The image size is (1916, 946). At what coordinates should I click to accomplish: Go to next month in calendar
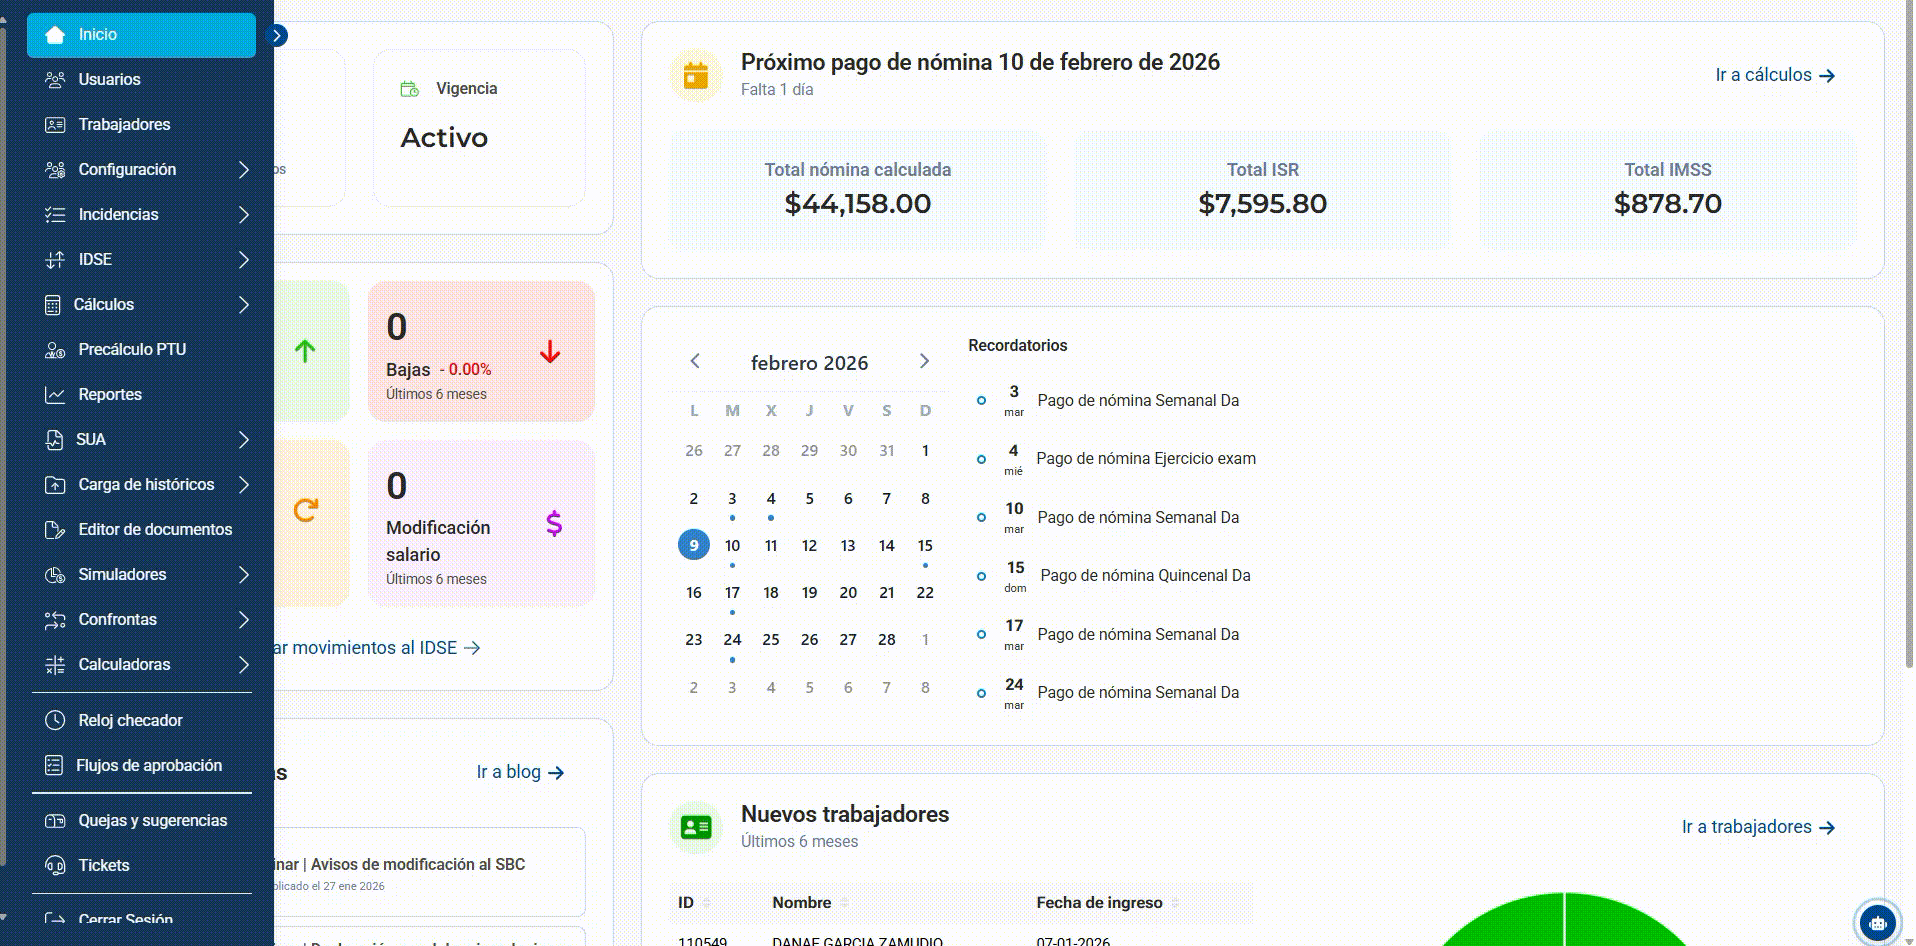(x=924, y=361)
